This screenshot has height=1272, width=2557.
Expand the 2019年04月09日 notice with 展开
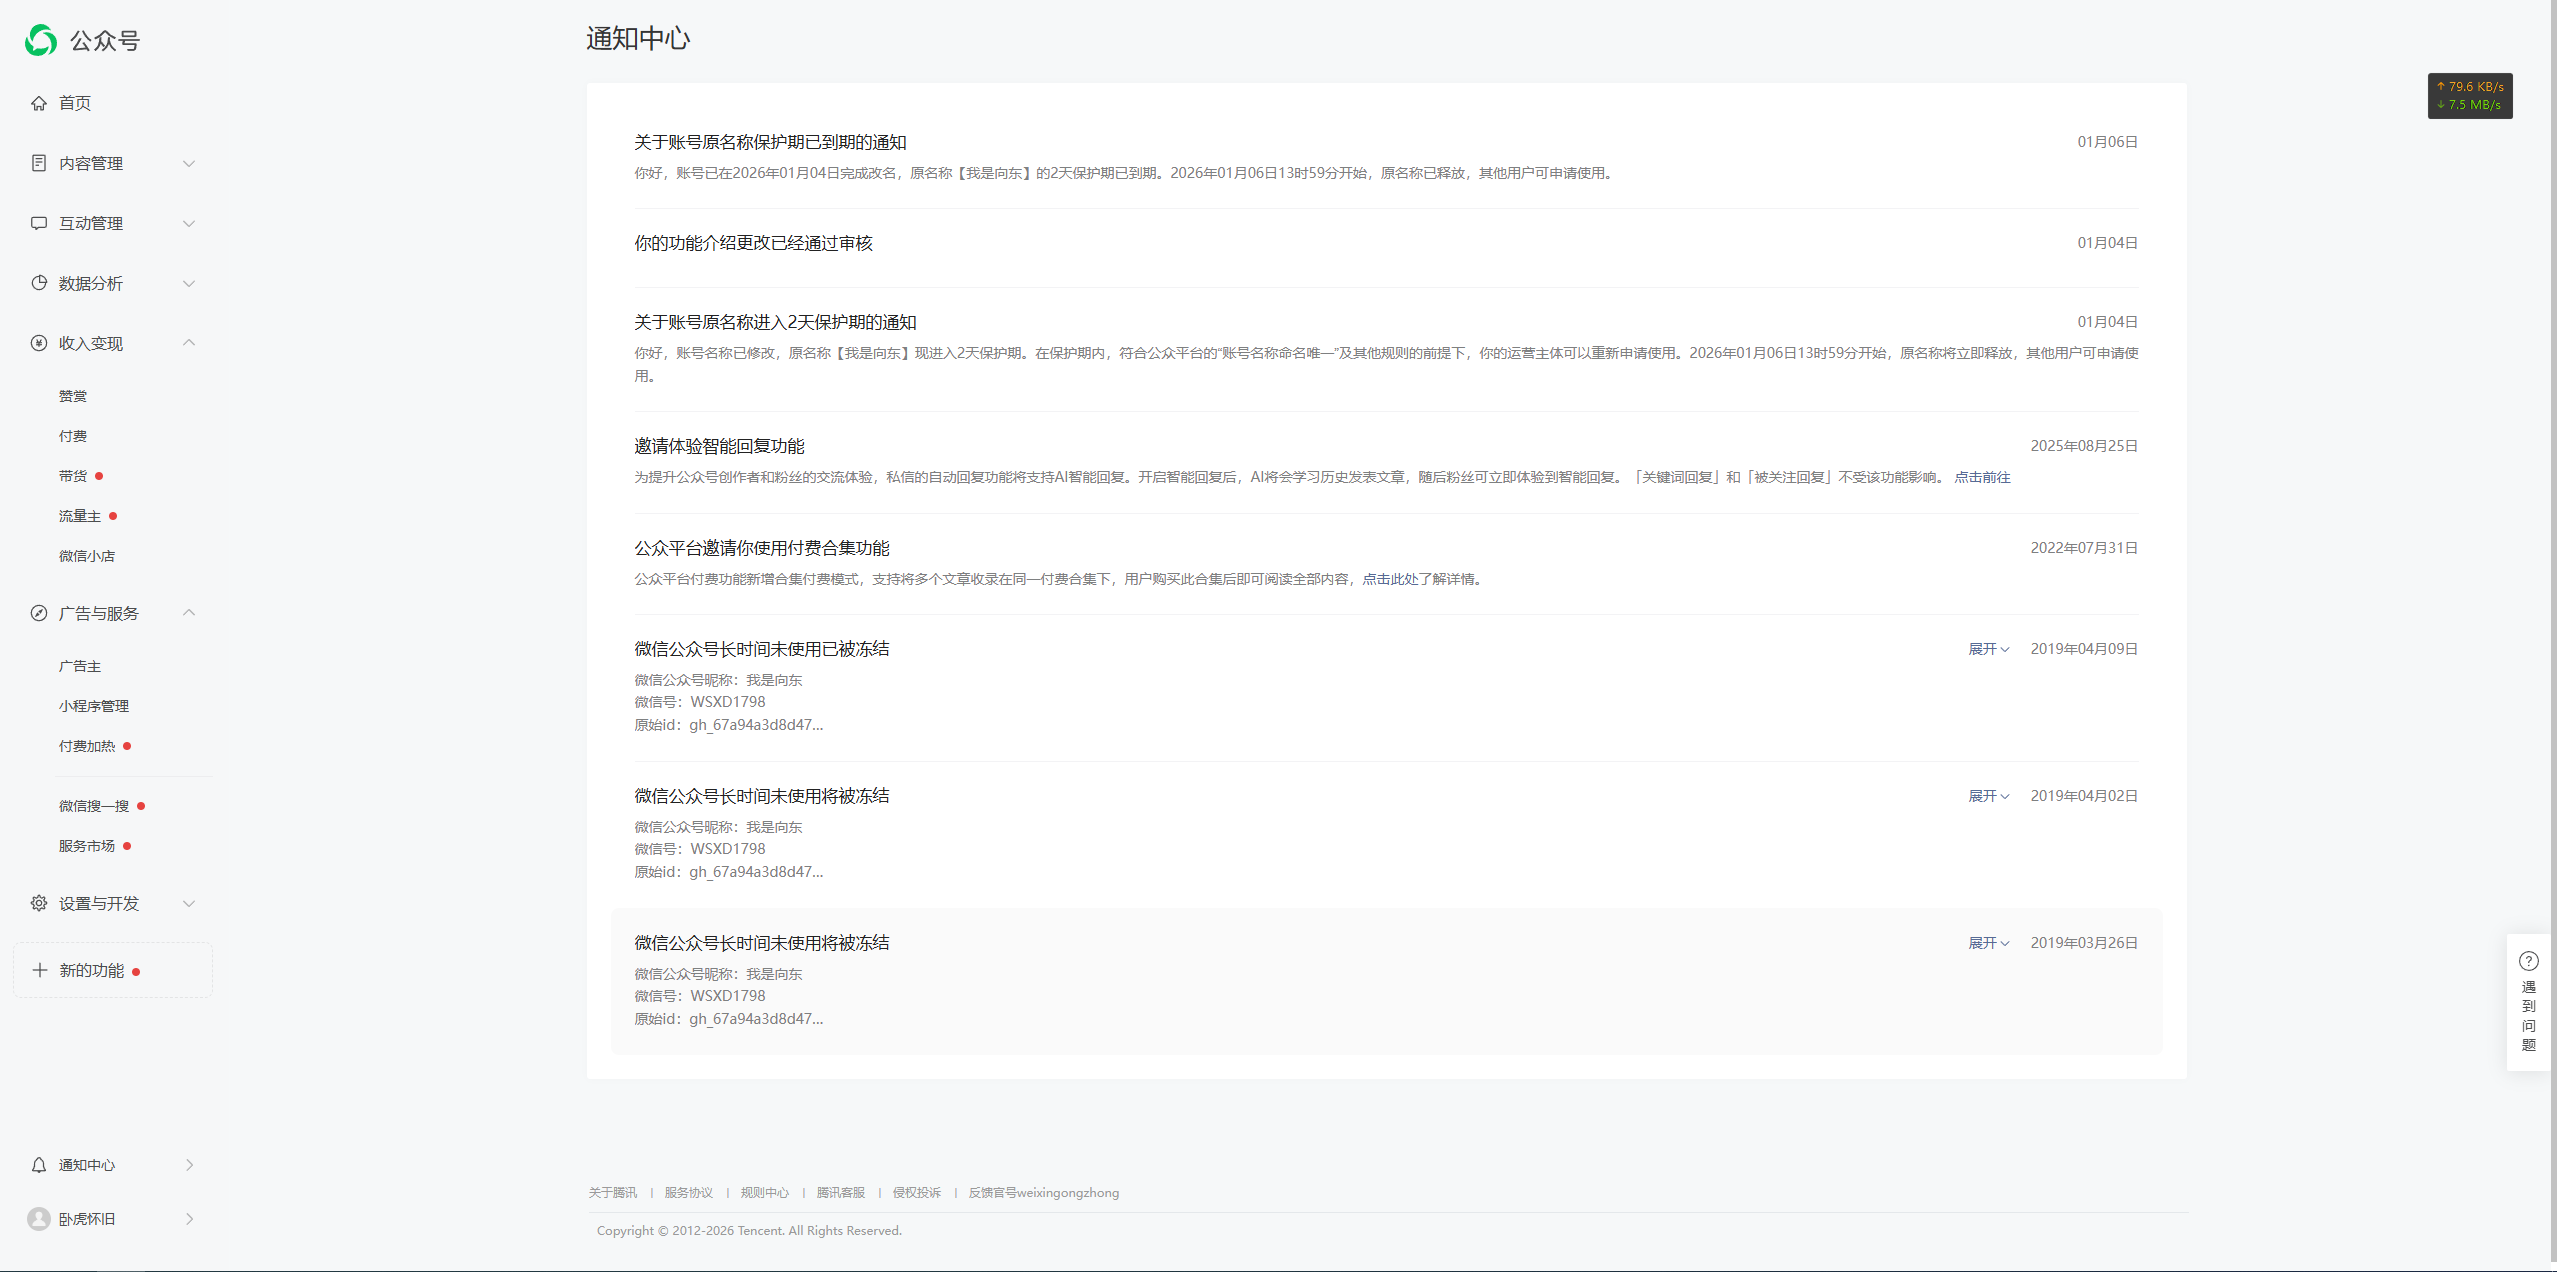point(1988,649)
